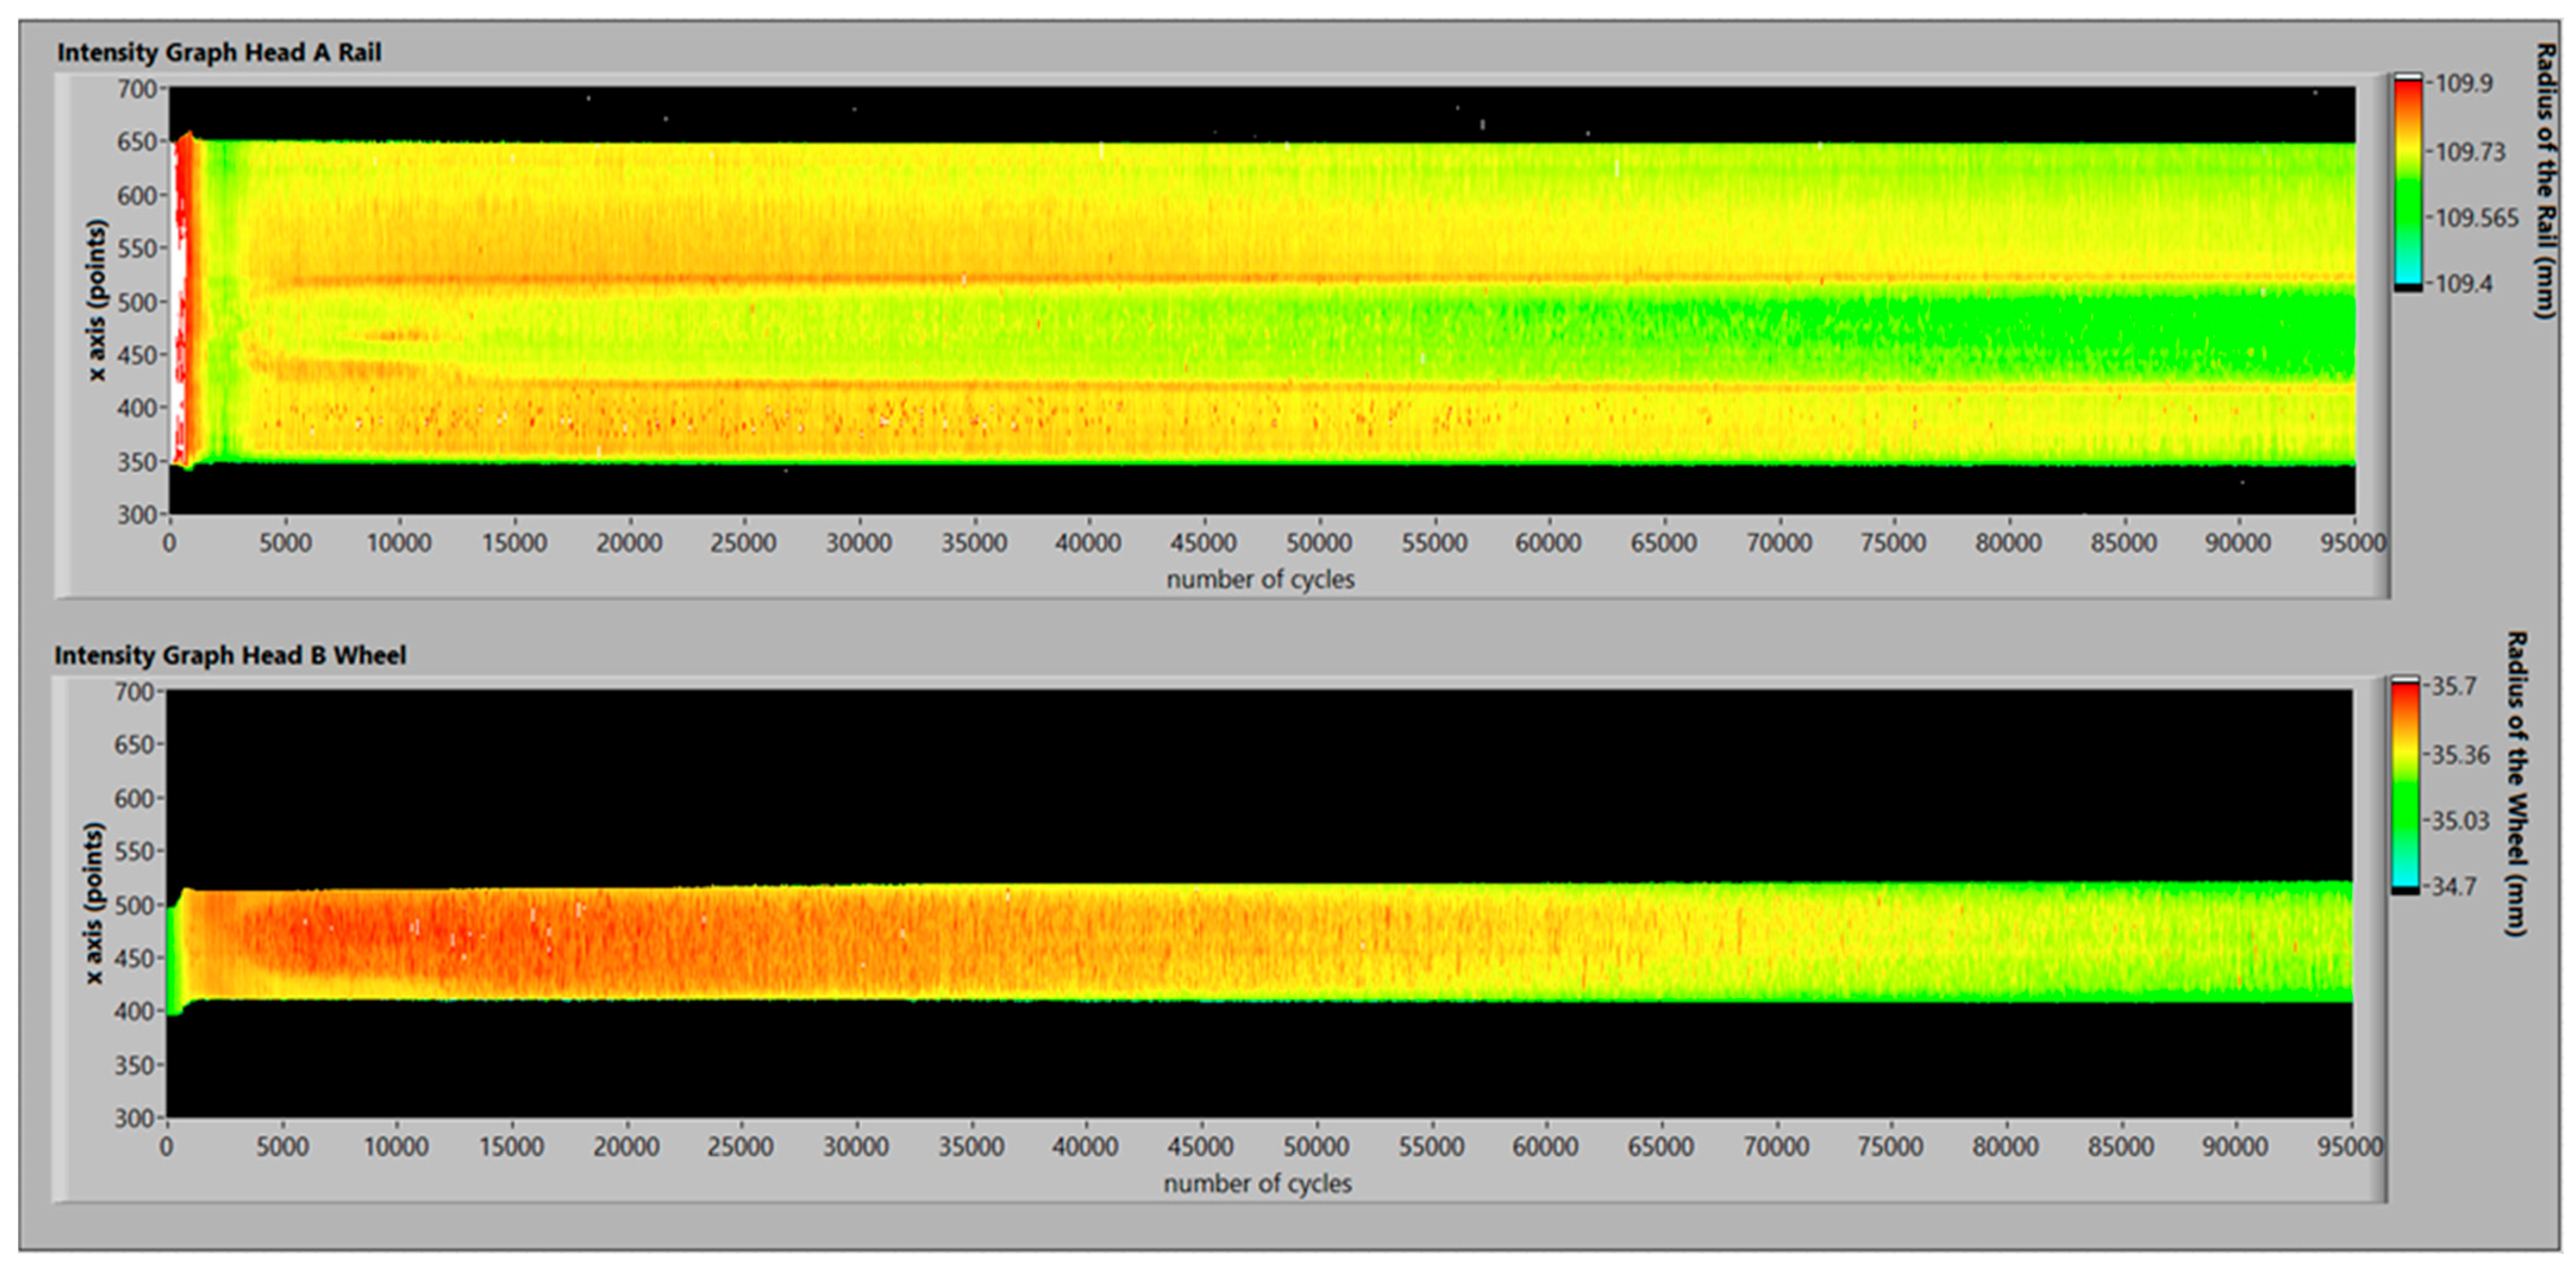Viewport: 2576px width, 1269px height.
Task: Select the Intensity Graph Head A Rail title
Action: tap(219, 53)
